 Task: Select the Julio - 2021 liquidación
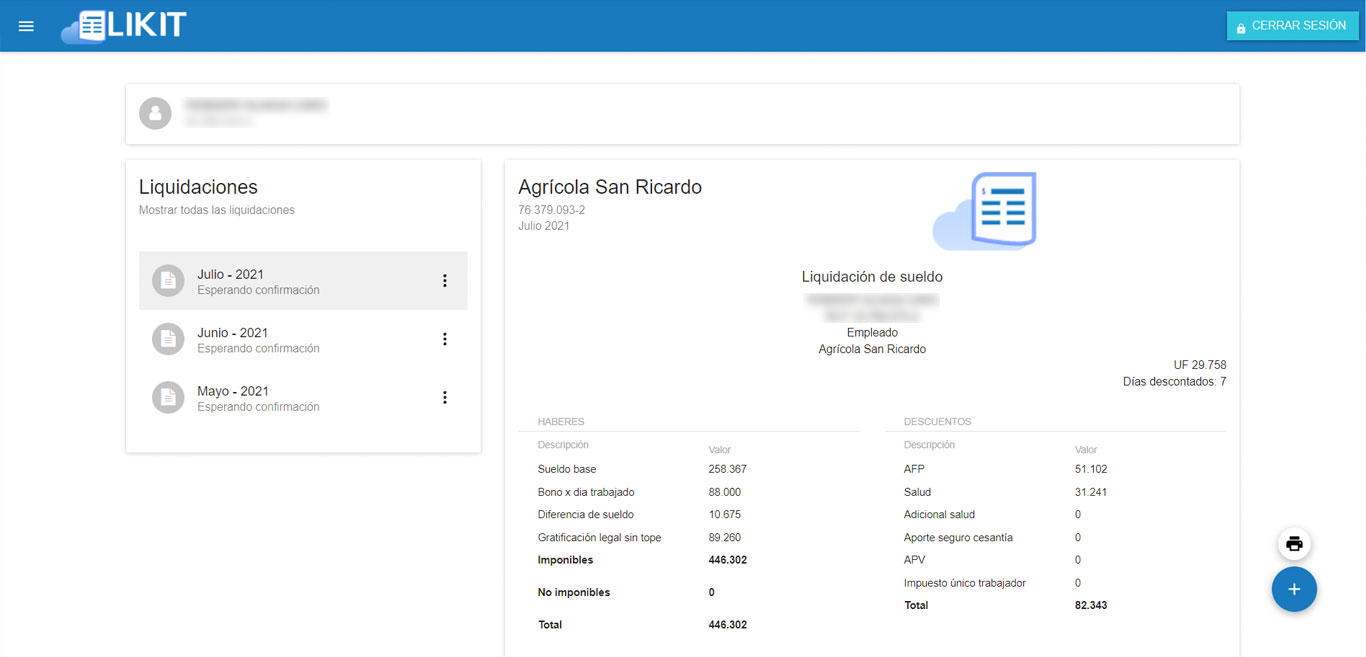303,281
